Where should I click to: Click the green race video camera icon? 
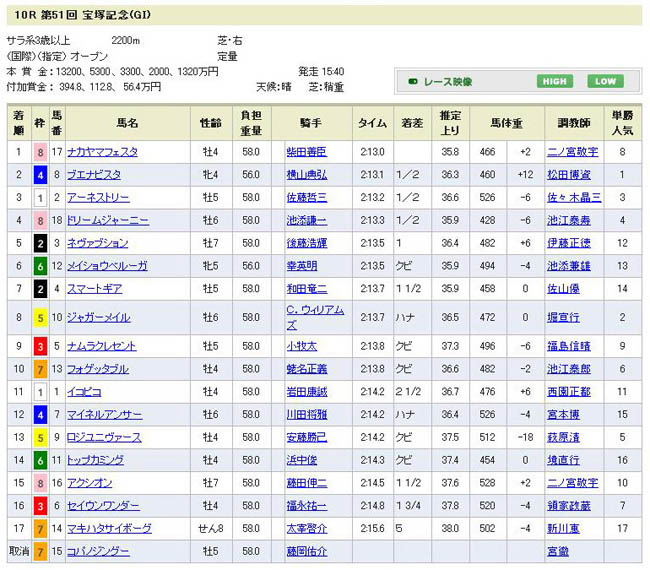click(411, 82)
